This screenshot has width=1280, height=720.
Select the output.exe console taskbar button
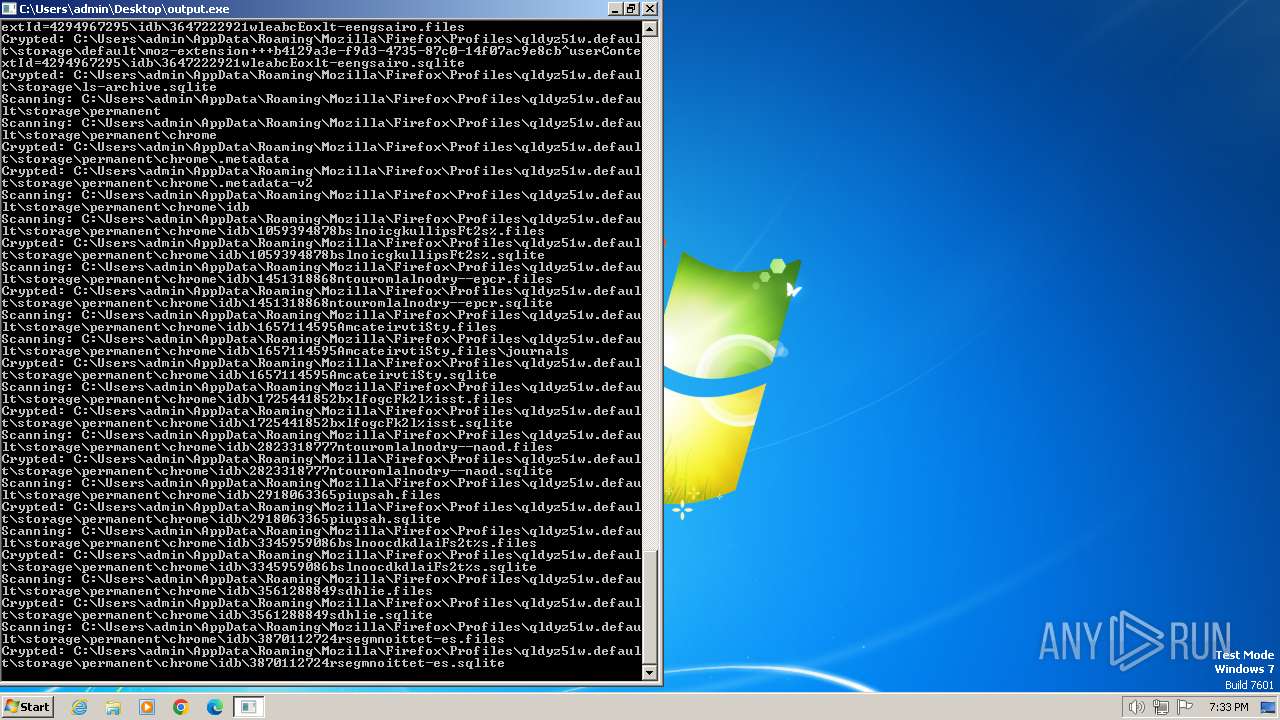click(249, 707)
